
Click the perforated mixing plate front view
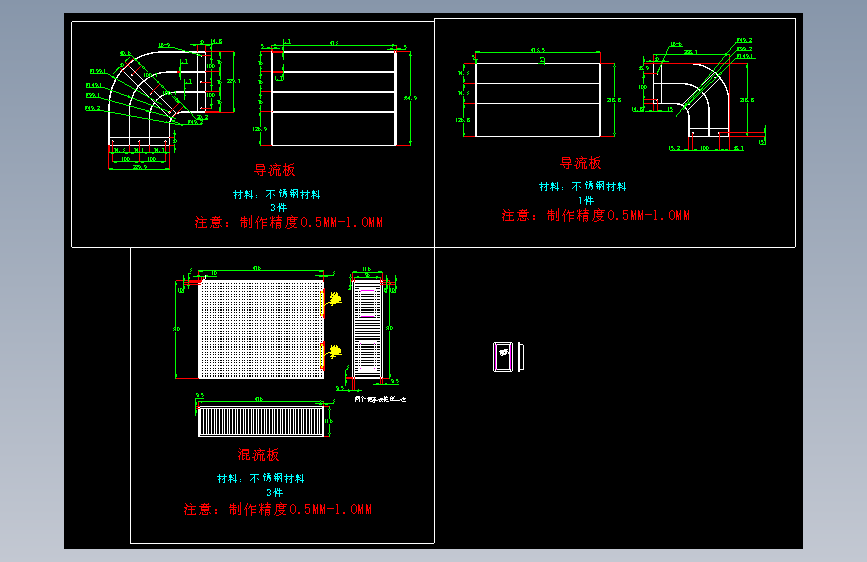coord(261,330)
